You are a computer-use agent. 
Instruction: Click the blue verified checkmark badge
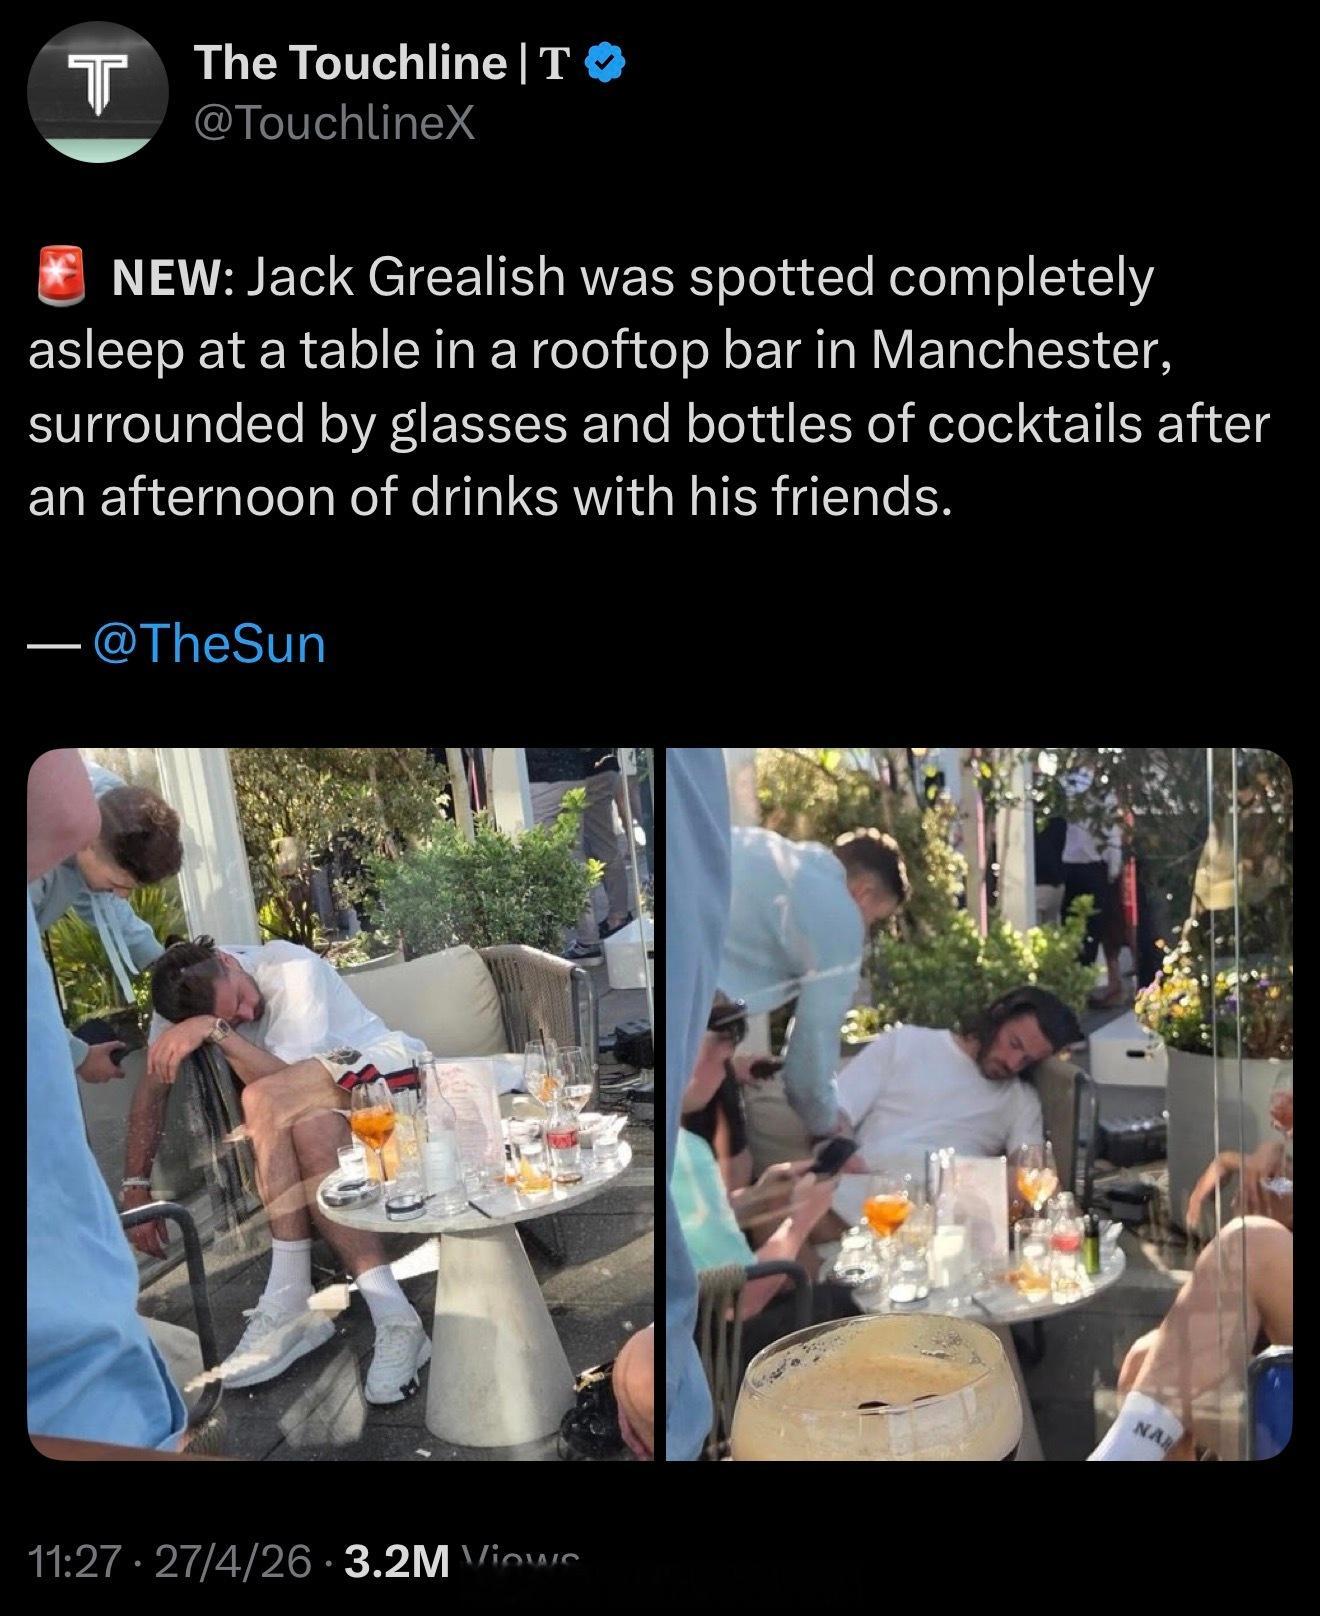pos(604,65)
